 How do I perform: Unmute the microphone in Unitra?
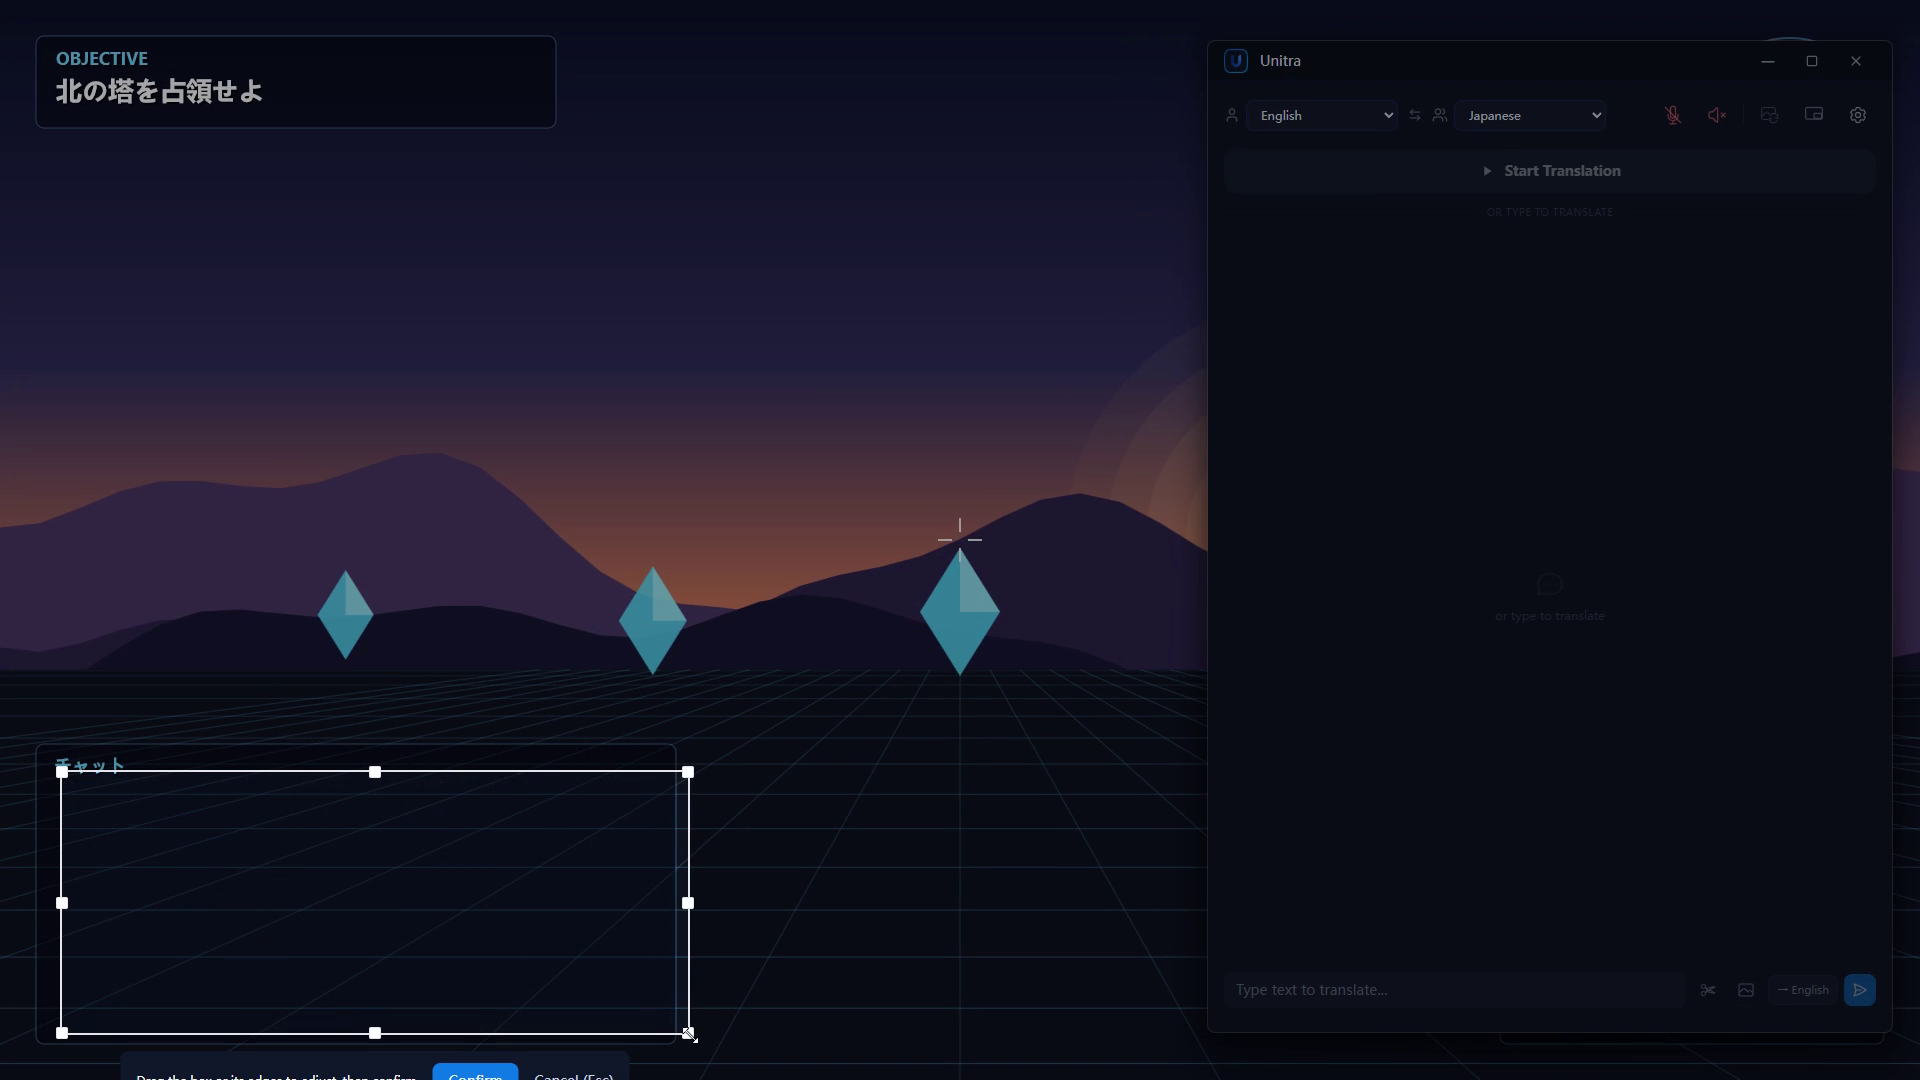1673,116
